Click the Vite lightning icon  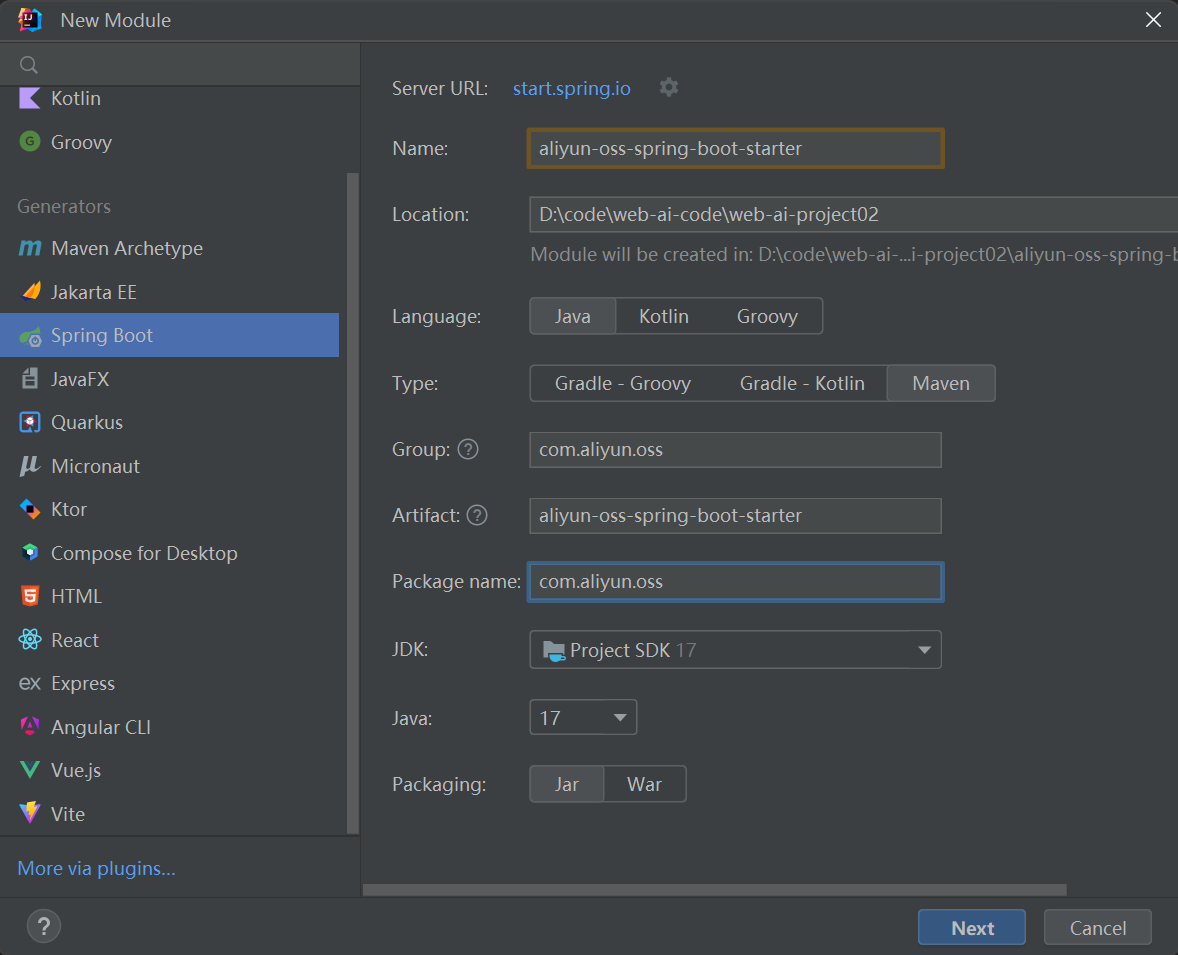click(x=29, y=813)
